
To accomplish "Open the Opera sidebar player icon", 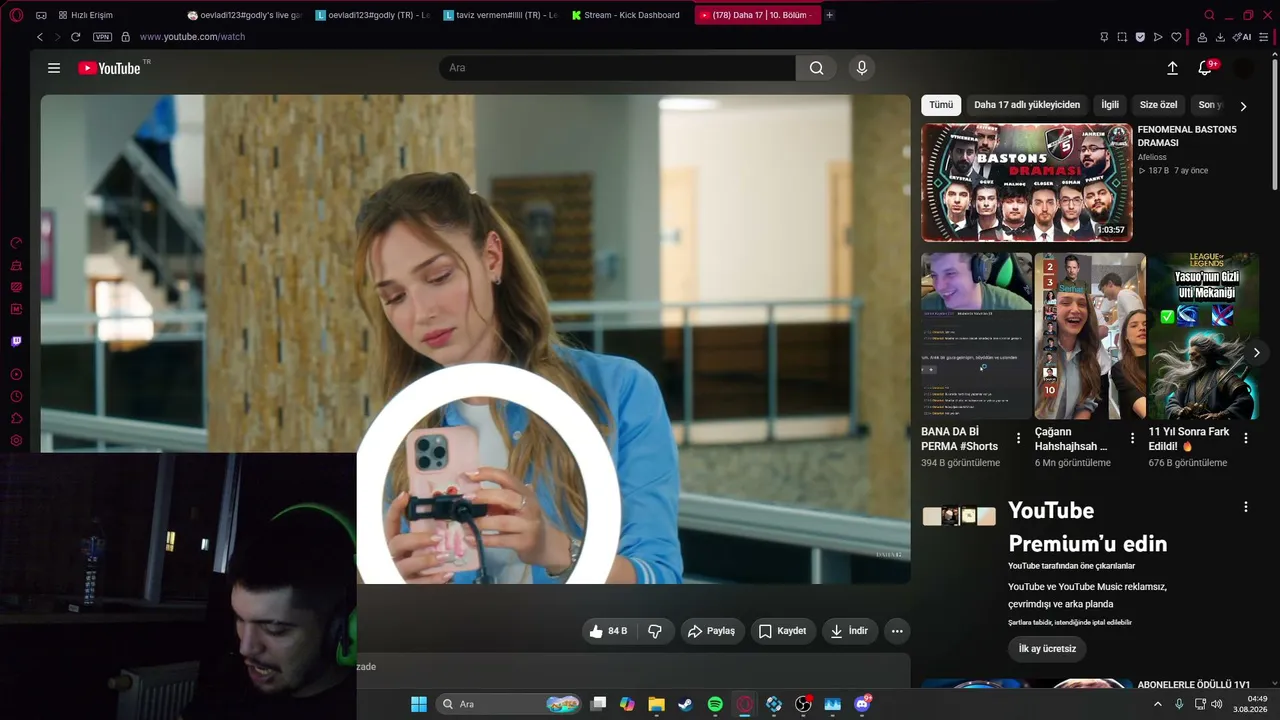I will [16, 375].
